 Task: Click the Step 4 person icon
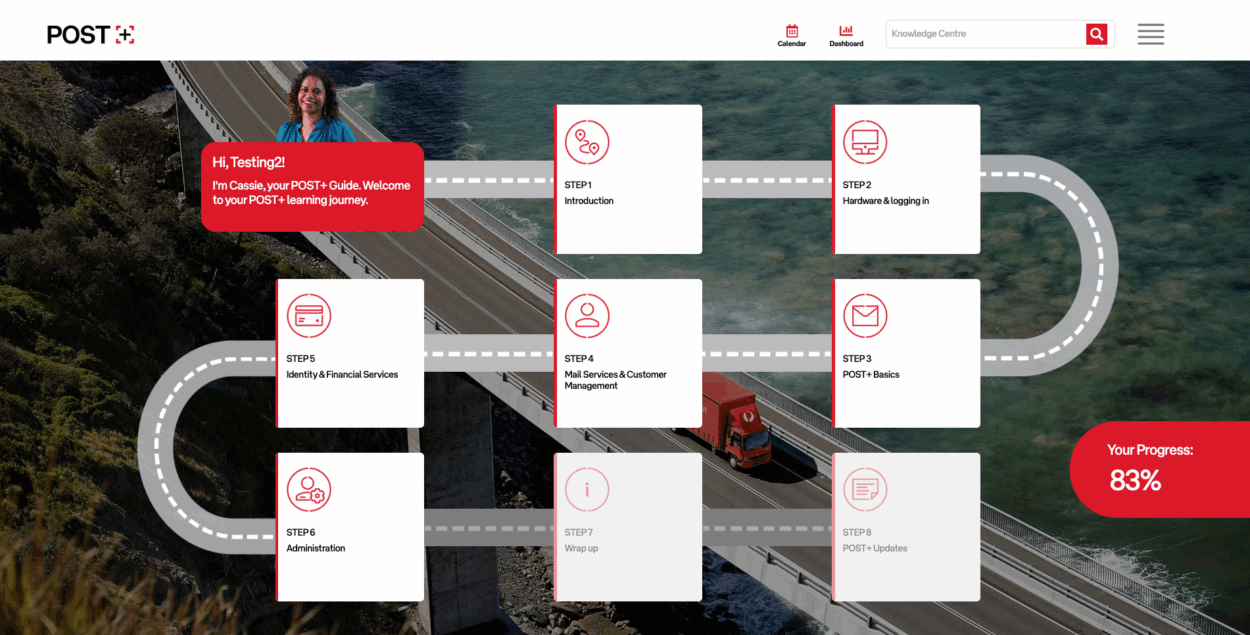point(587,316)
